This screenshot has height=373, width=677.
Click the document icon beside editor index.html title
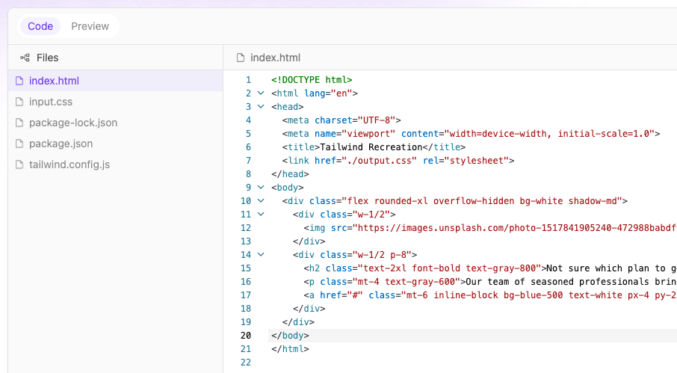tap(240, 57)
